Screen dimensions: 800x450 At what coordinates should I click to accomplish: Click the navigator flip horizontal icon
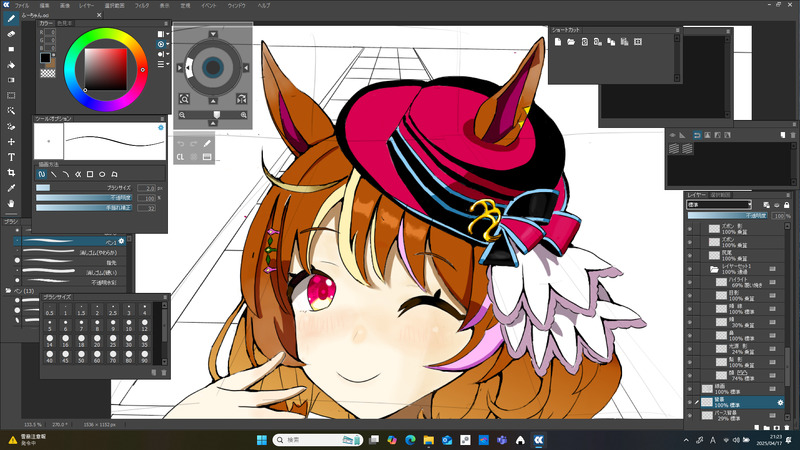point(241,98)
